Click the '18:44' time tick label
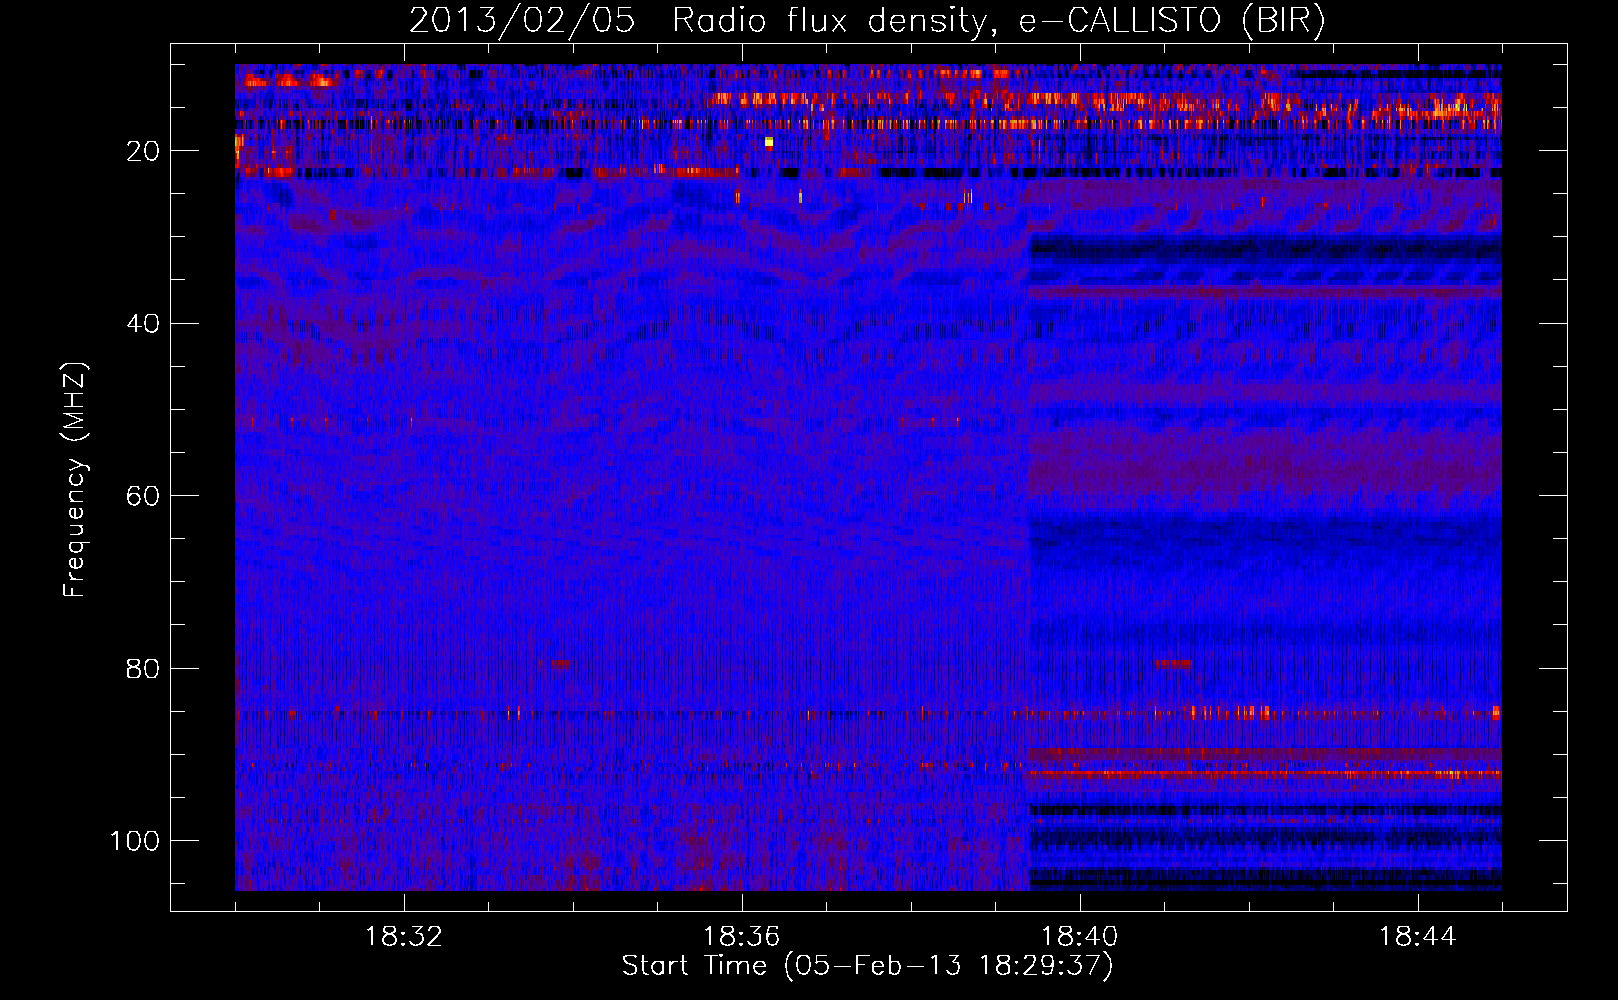 pos(1418,937)
